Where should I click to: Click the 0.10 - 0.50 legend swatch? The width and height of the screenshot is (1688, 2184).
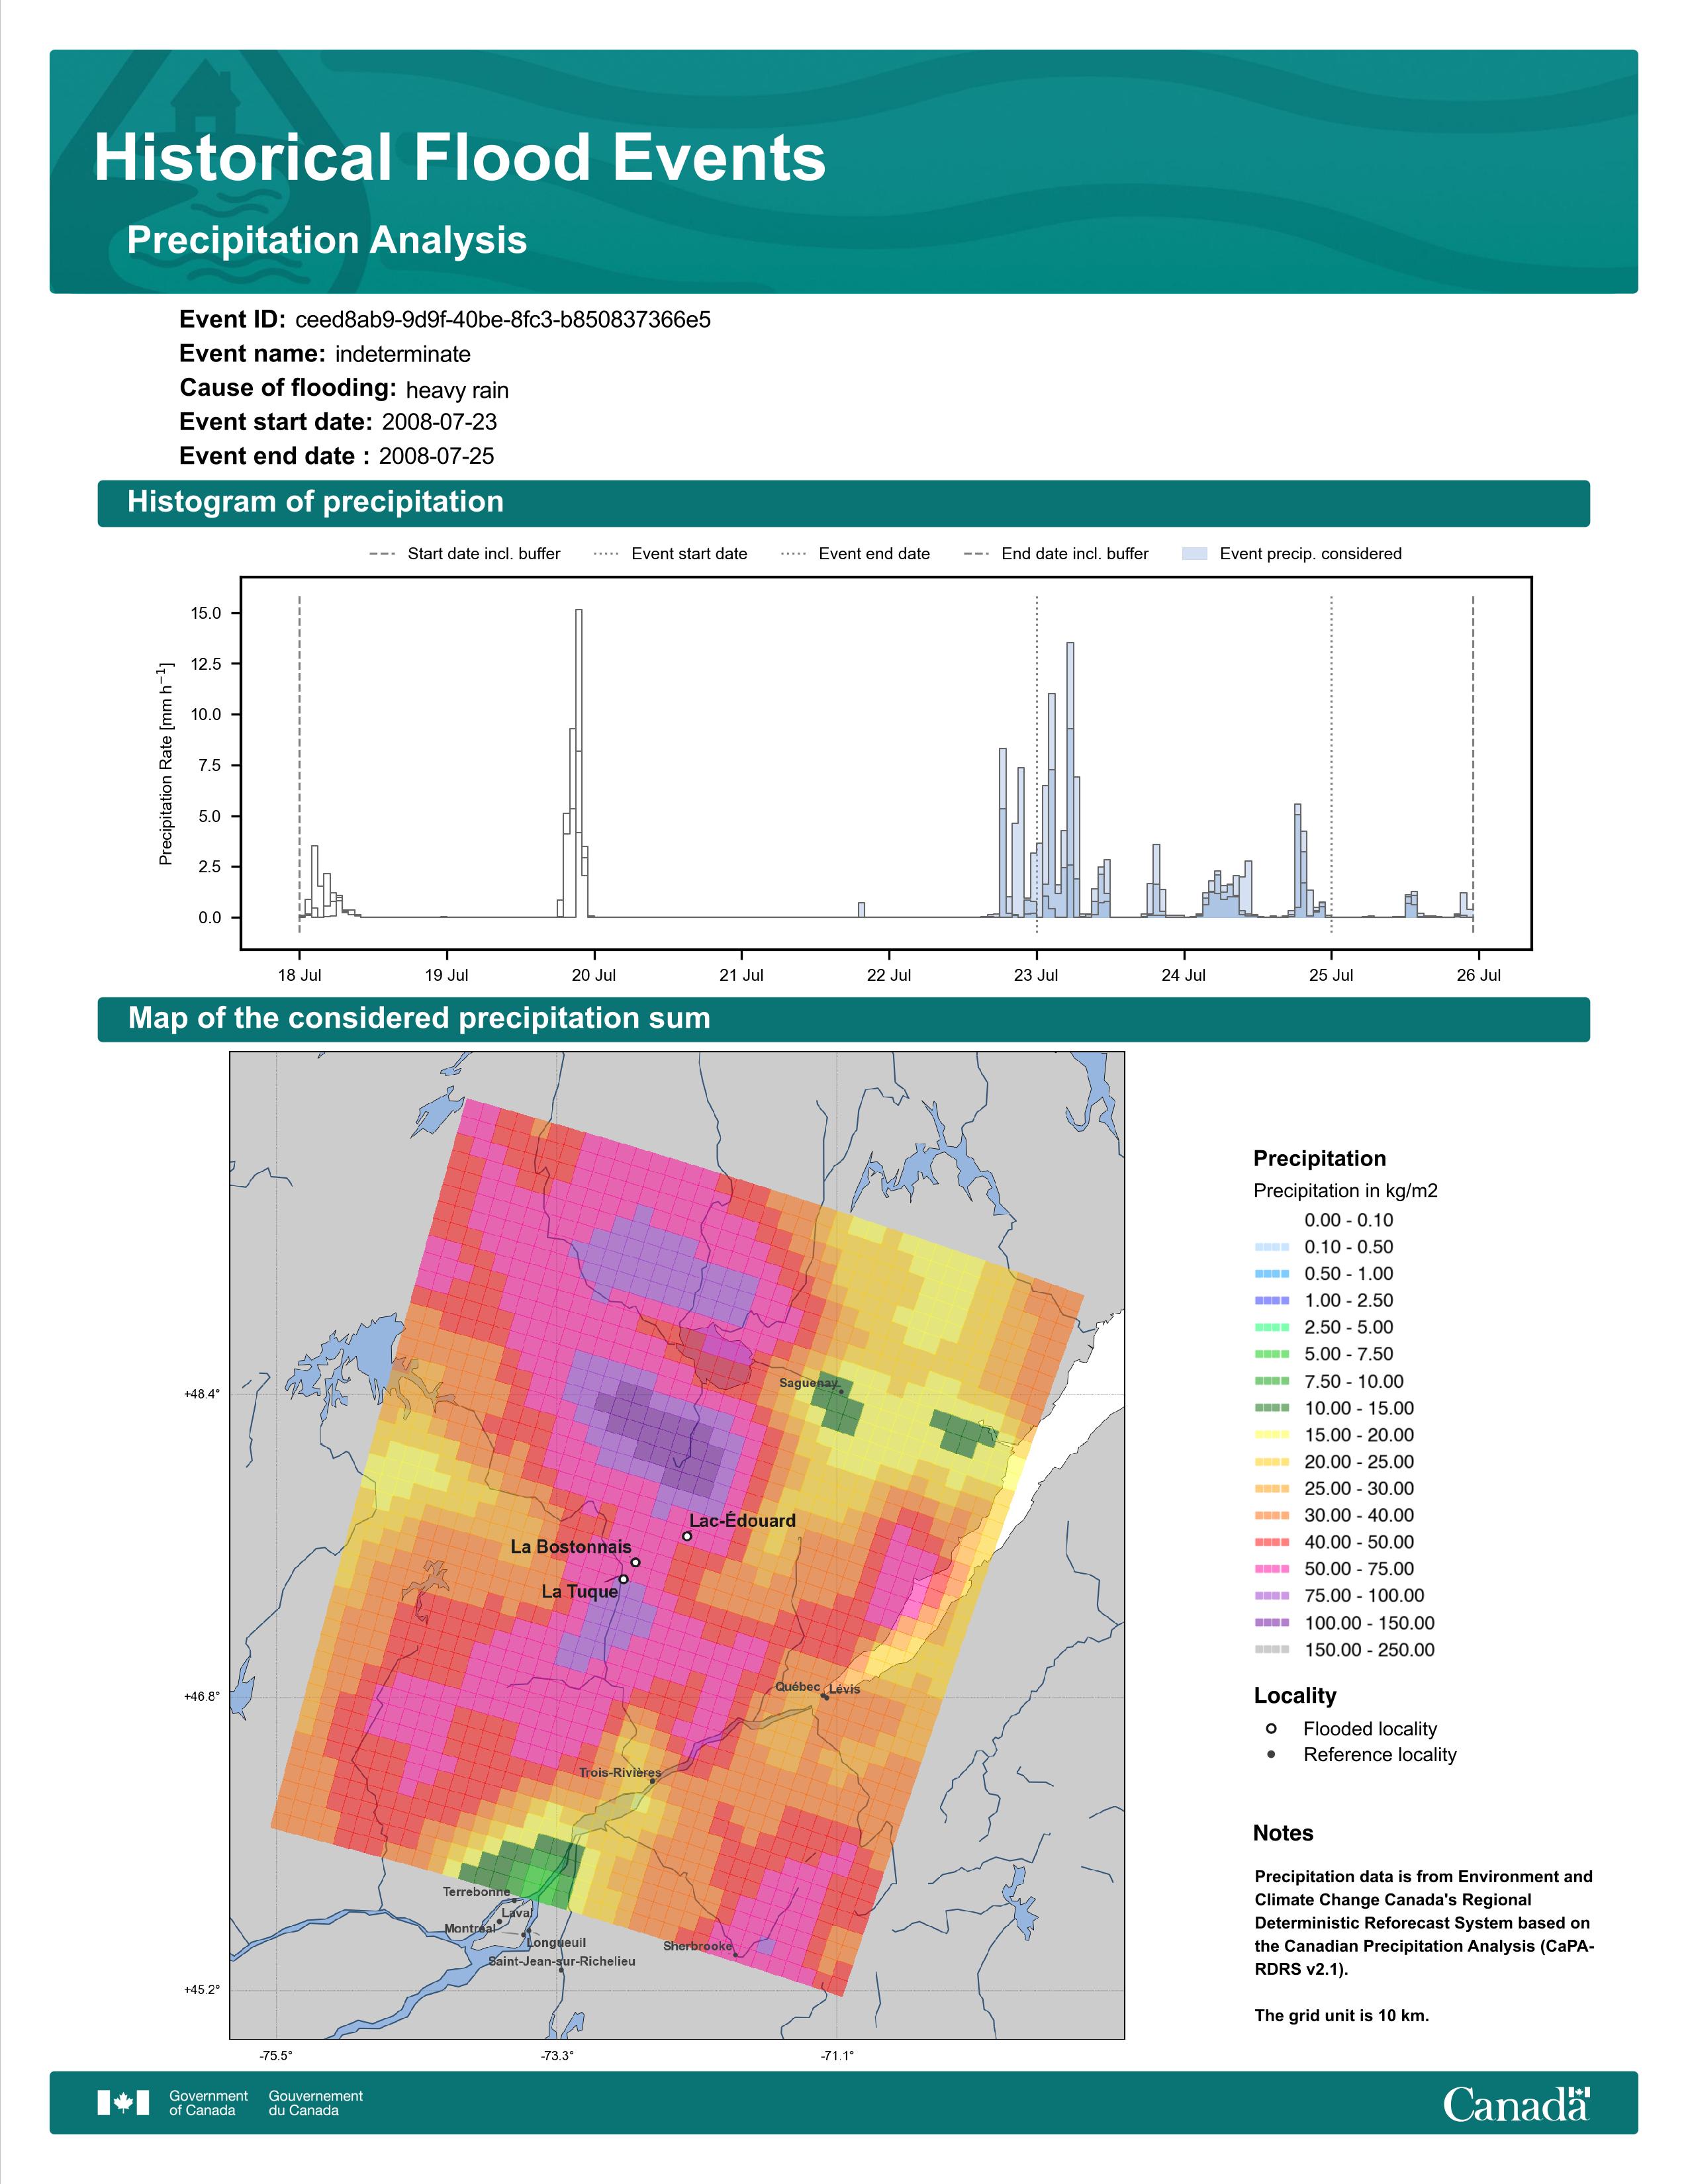[x=1271, y=1247]
